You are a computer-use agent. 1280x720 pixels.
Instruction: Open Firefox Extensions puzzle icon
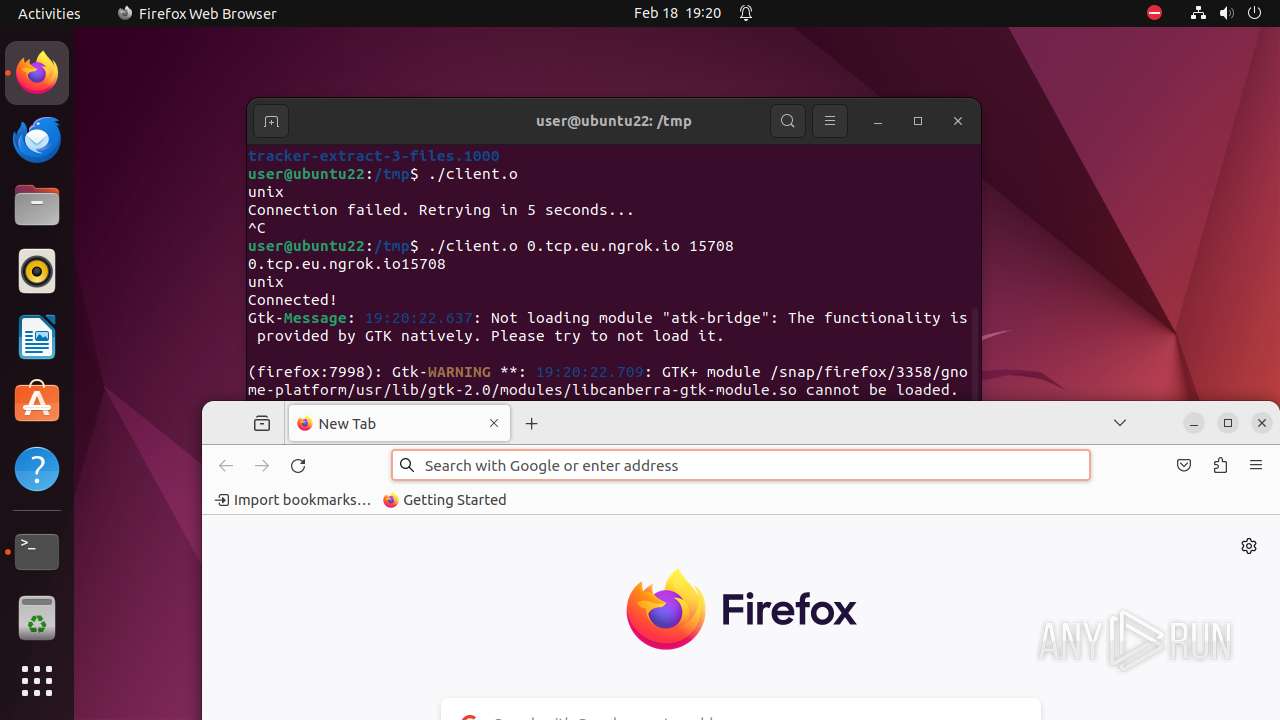1220,465
